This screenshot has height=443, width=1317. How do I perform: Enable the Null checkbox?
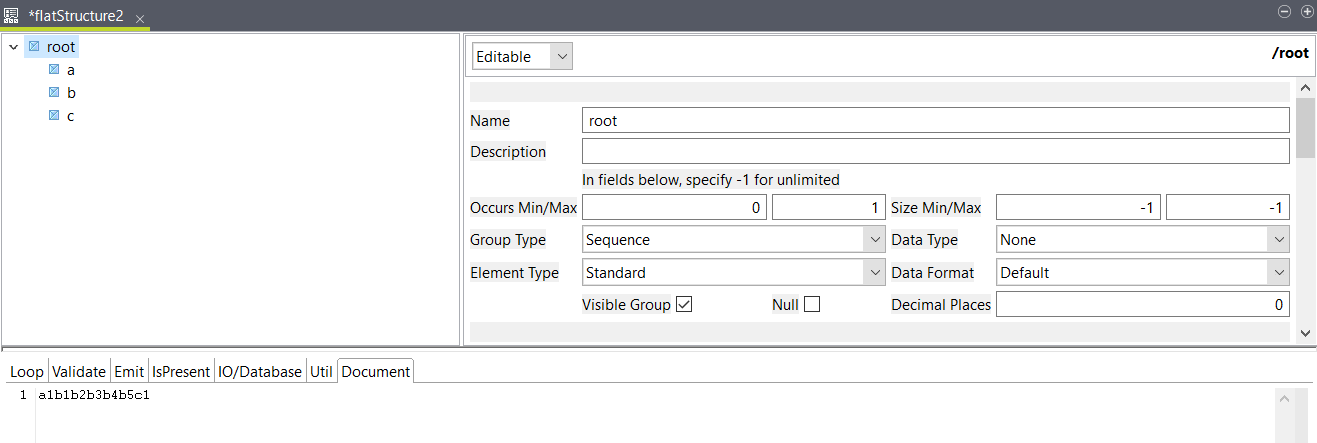pyautogui.click(x=812, y=305)
